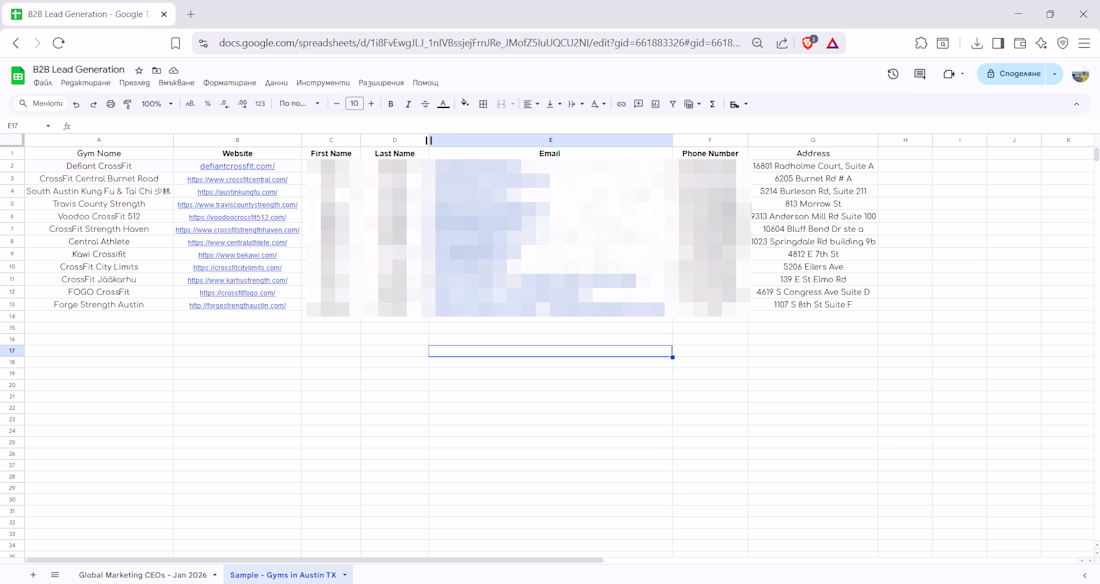Screen dimensions: 1100x584
Task: Insert a link from toolbar
Action: click(x=621, y=104)
